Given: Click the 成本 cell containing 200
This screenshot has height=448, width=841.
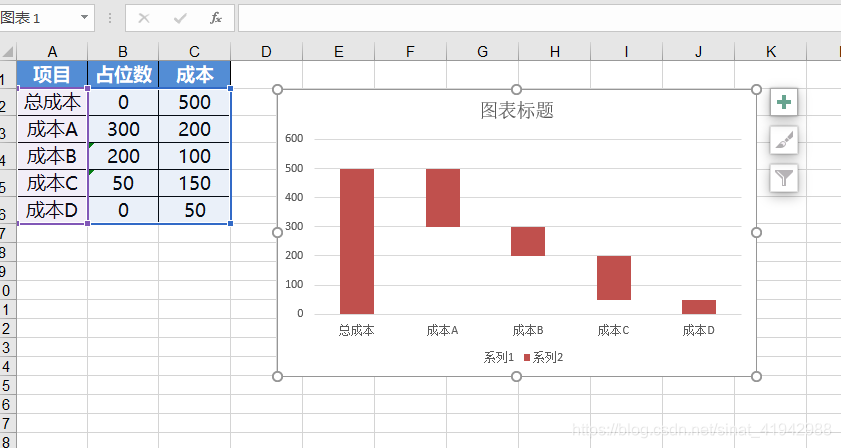Looking at the screenshot, I should (x=194, y=129).
